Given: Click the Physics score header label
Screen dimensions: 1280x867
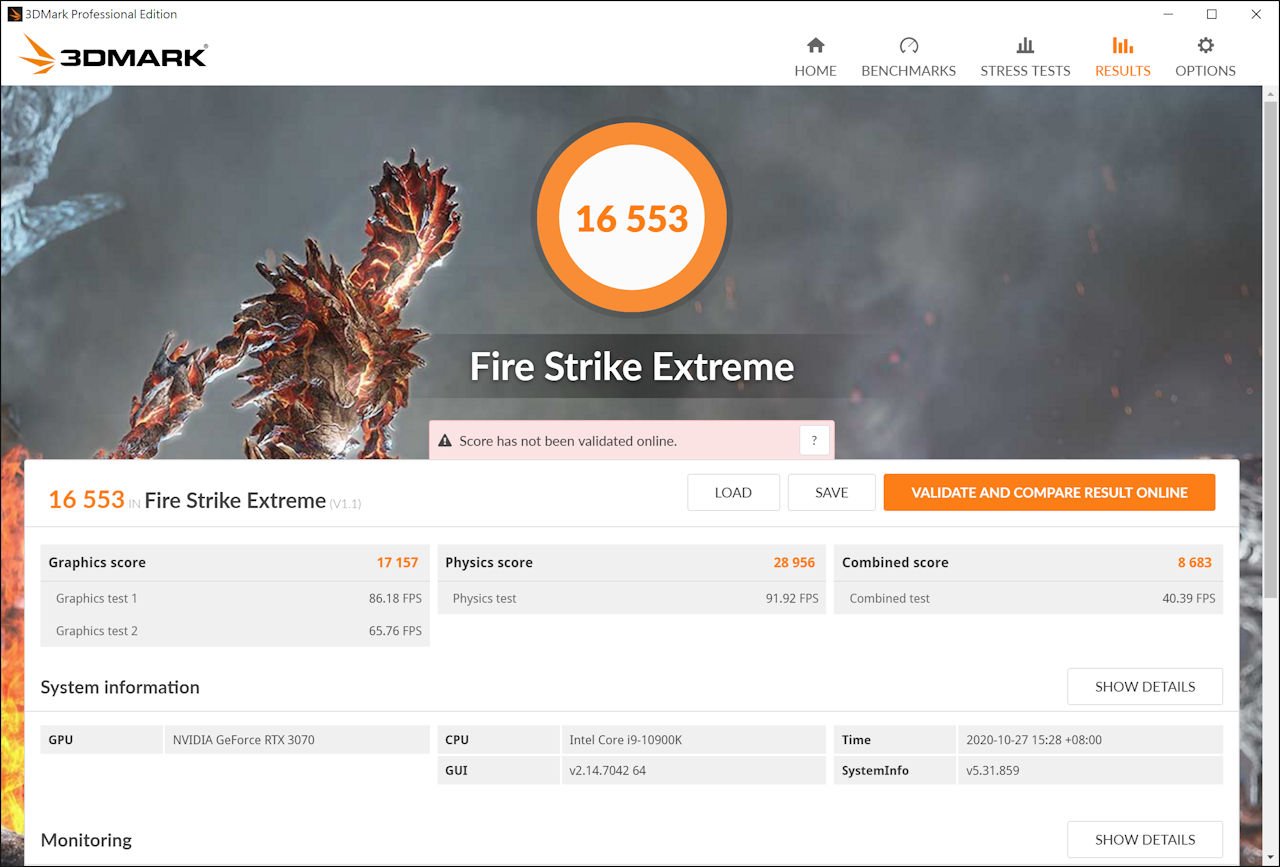Looking at the screenshot, I should 489,562.
